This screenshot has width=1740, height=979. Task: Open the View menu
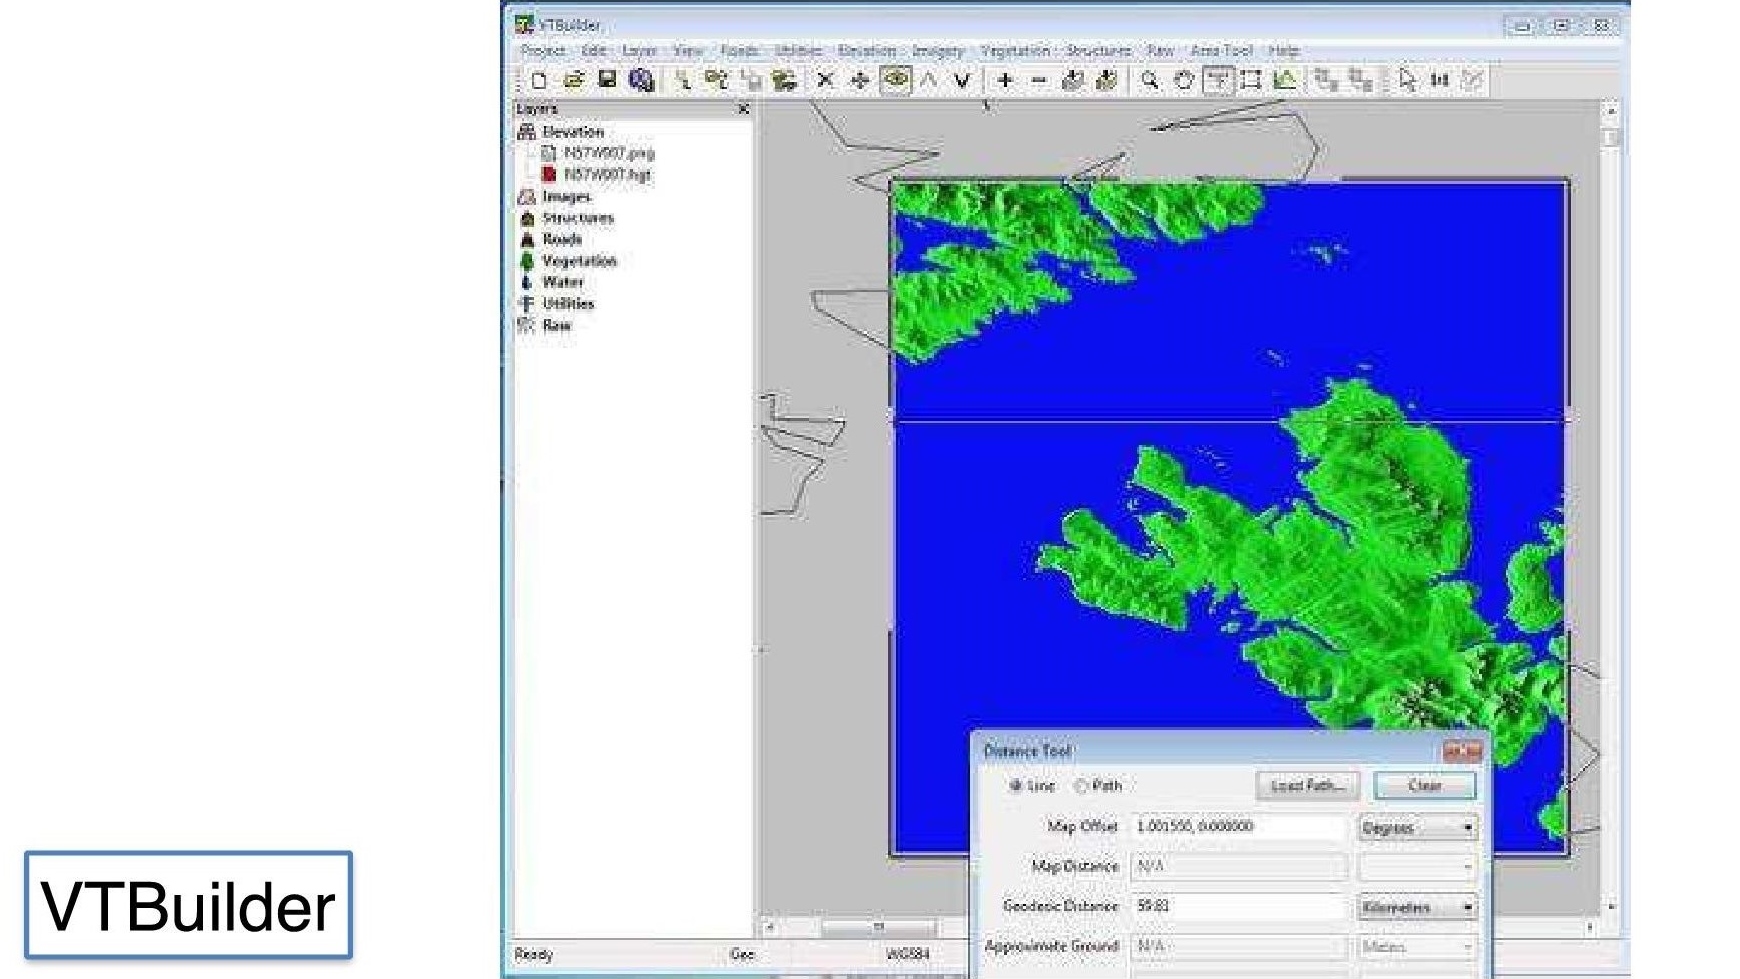687,50
